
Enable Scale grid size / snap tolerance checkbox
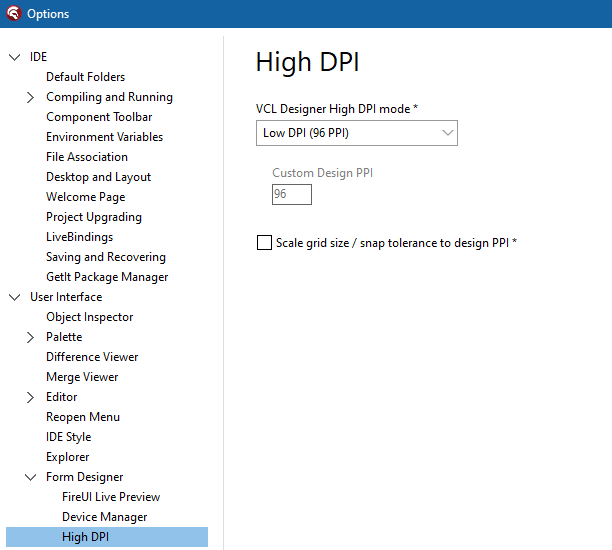264,242
